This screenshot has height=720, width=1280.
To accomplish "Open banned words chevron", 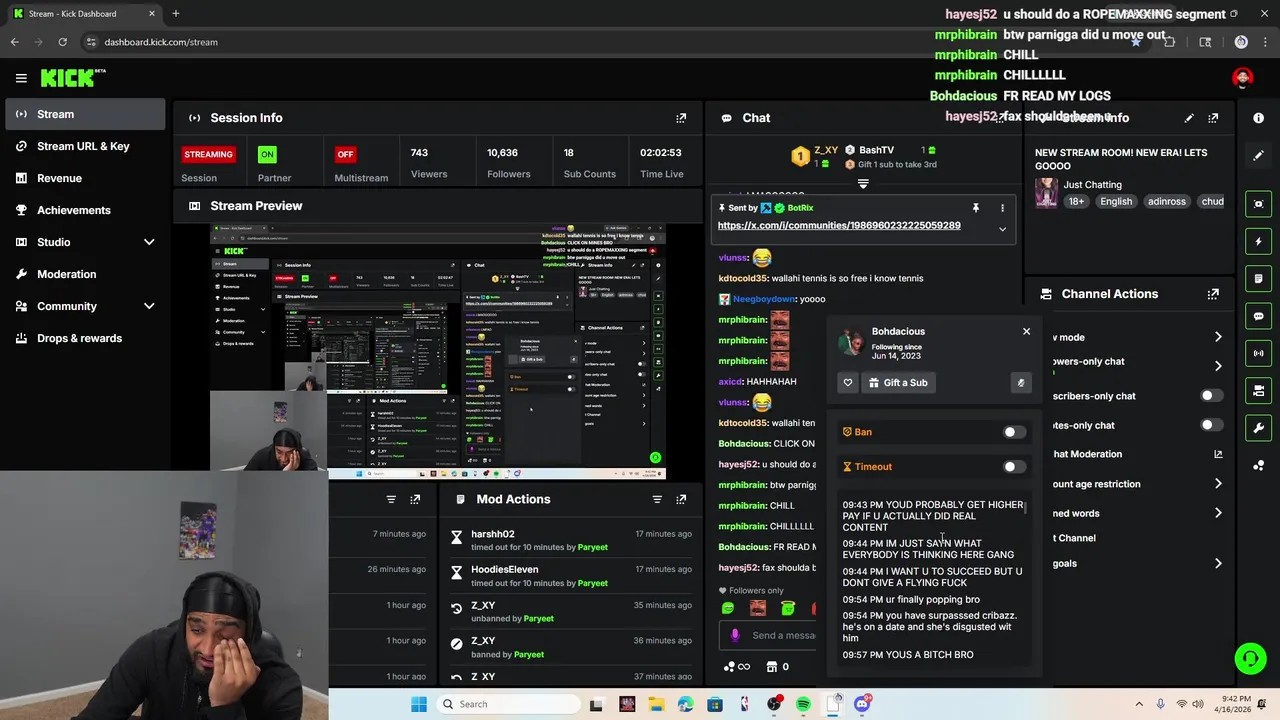I will point(1218,513).
